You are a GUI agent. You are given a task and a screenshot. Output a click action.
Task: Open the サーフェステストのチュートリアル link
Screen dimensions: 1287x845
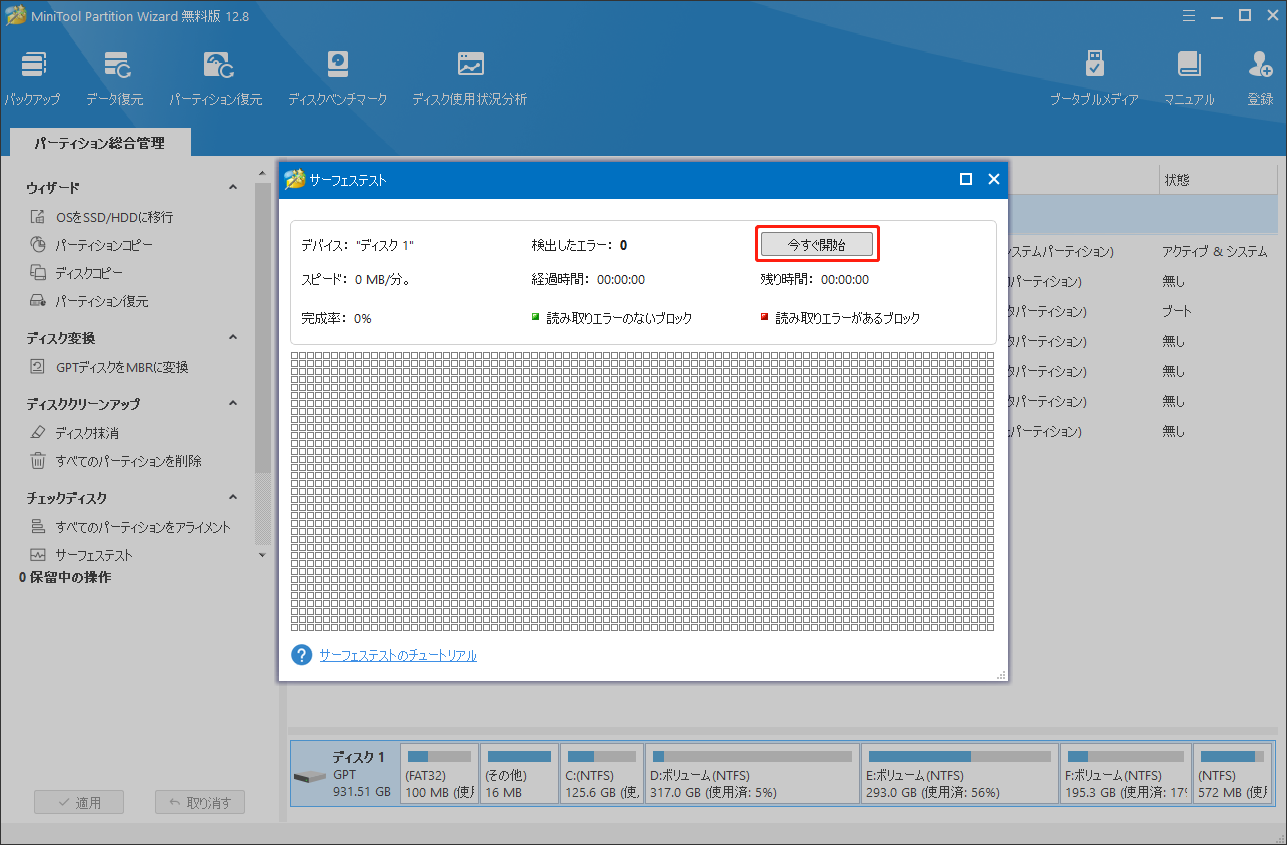(x=398, y=655)
